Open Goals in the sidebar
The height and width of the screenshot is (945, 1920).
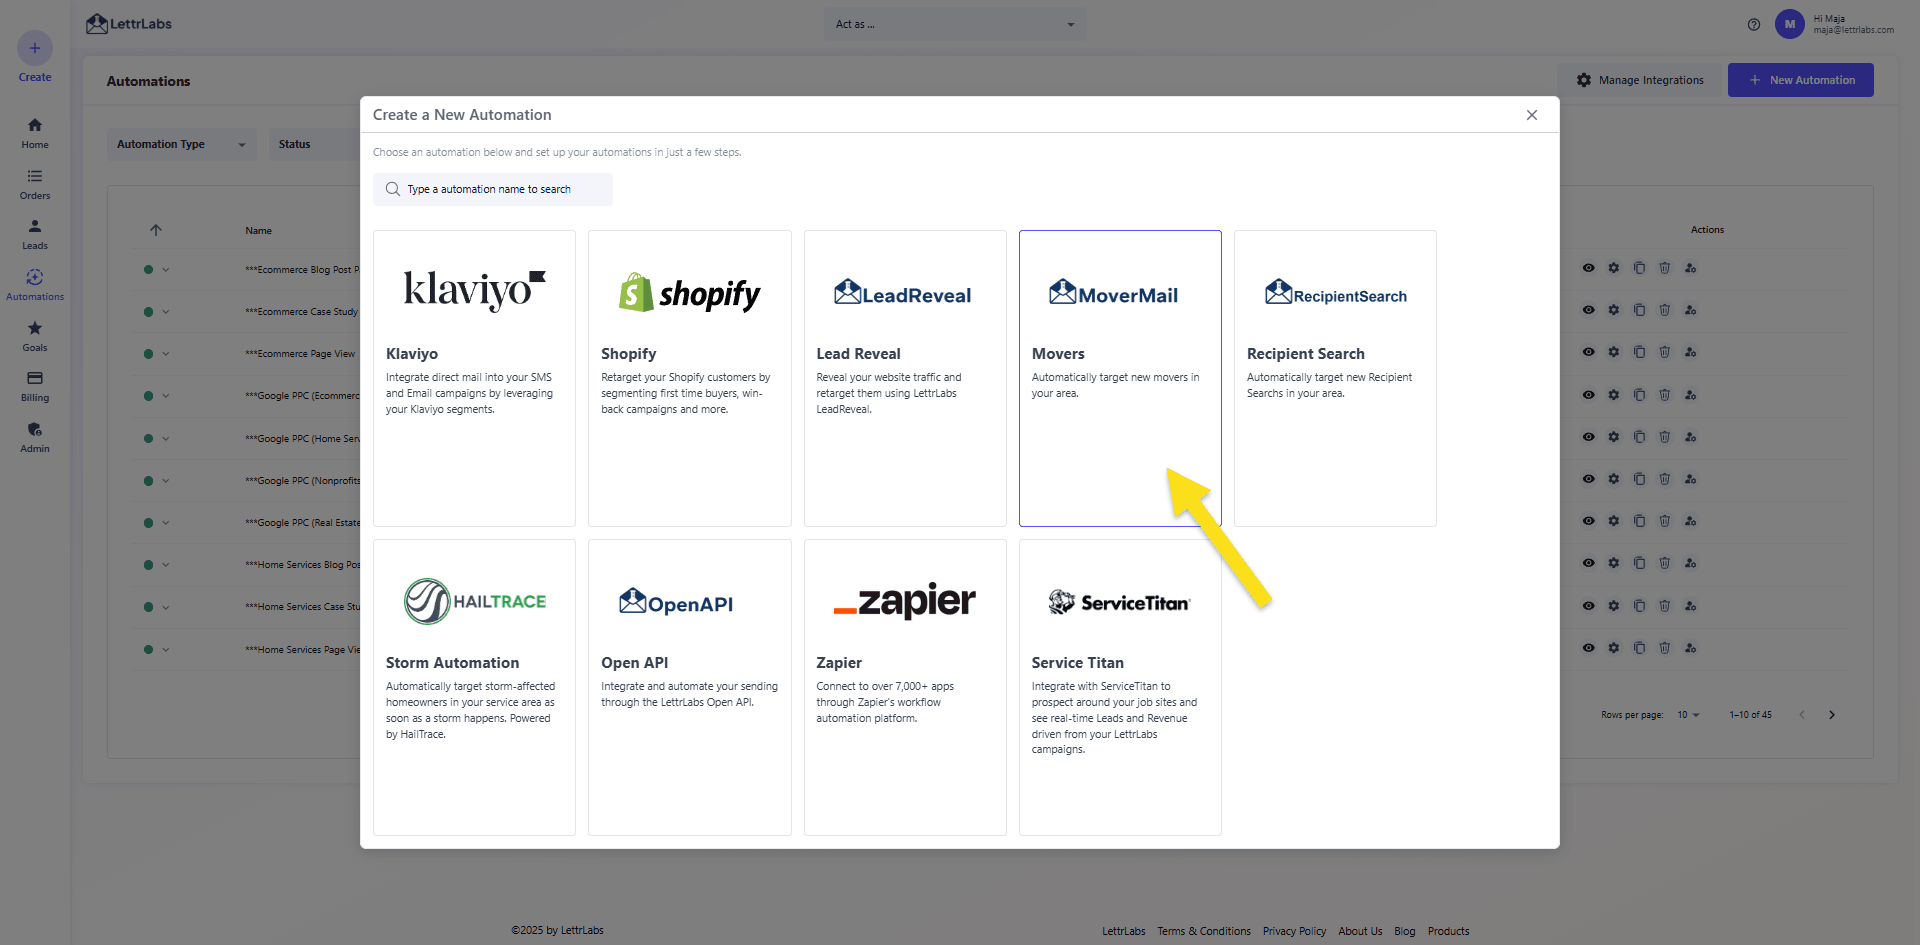(35, 336)
